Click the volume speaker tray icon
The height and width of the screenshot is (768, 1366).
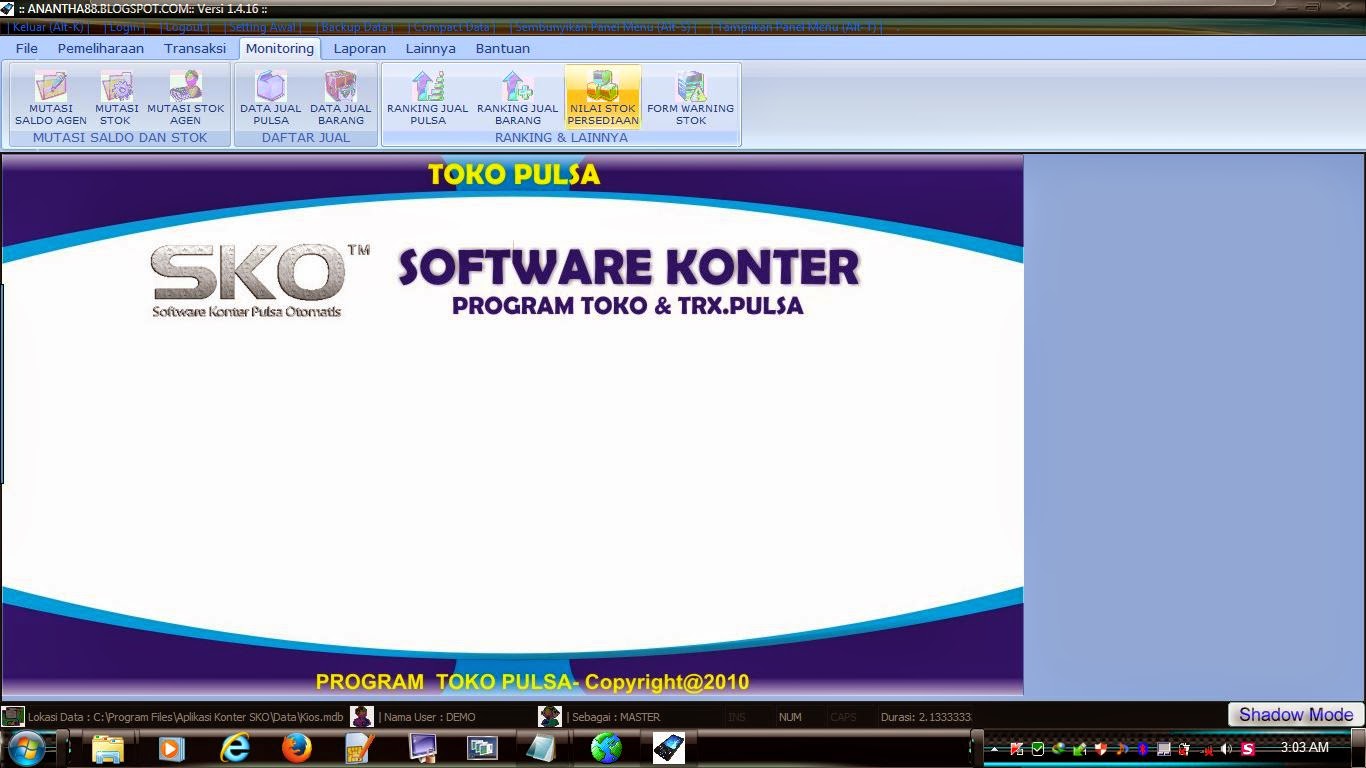point(1227,749)
